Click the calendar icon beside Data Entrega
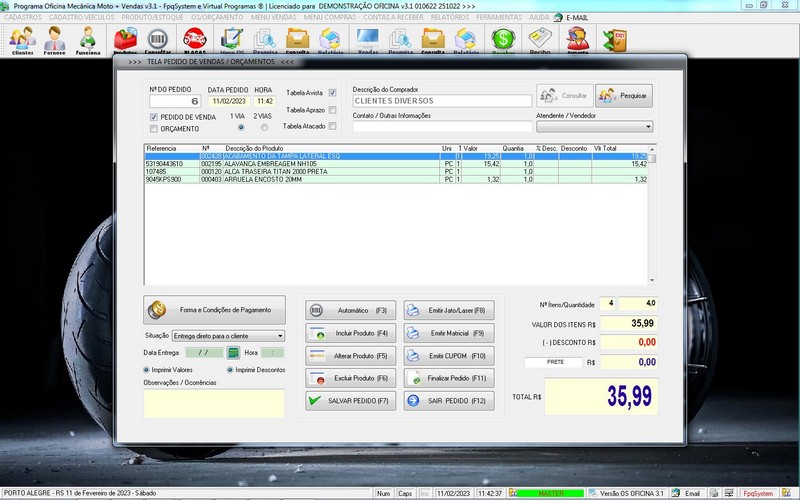Viewport: 800px width, 500px height. point(233,353)
